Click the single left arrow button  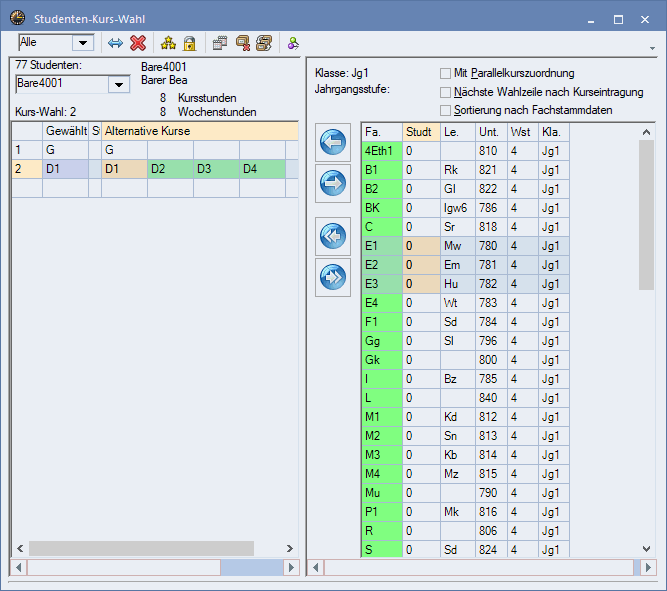point(332,143)
